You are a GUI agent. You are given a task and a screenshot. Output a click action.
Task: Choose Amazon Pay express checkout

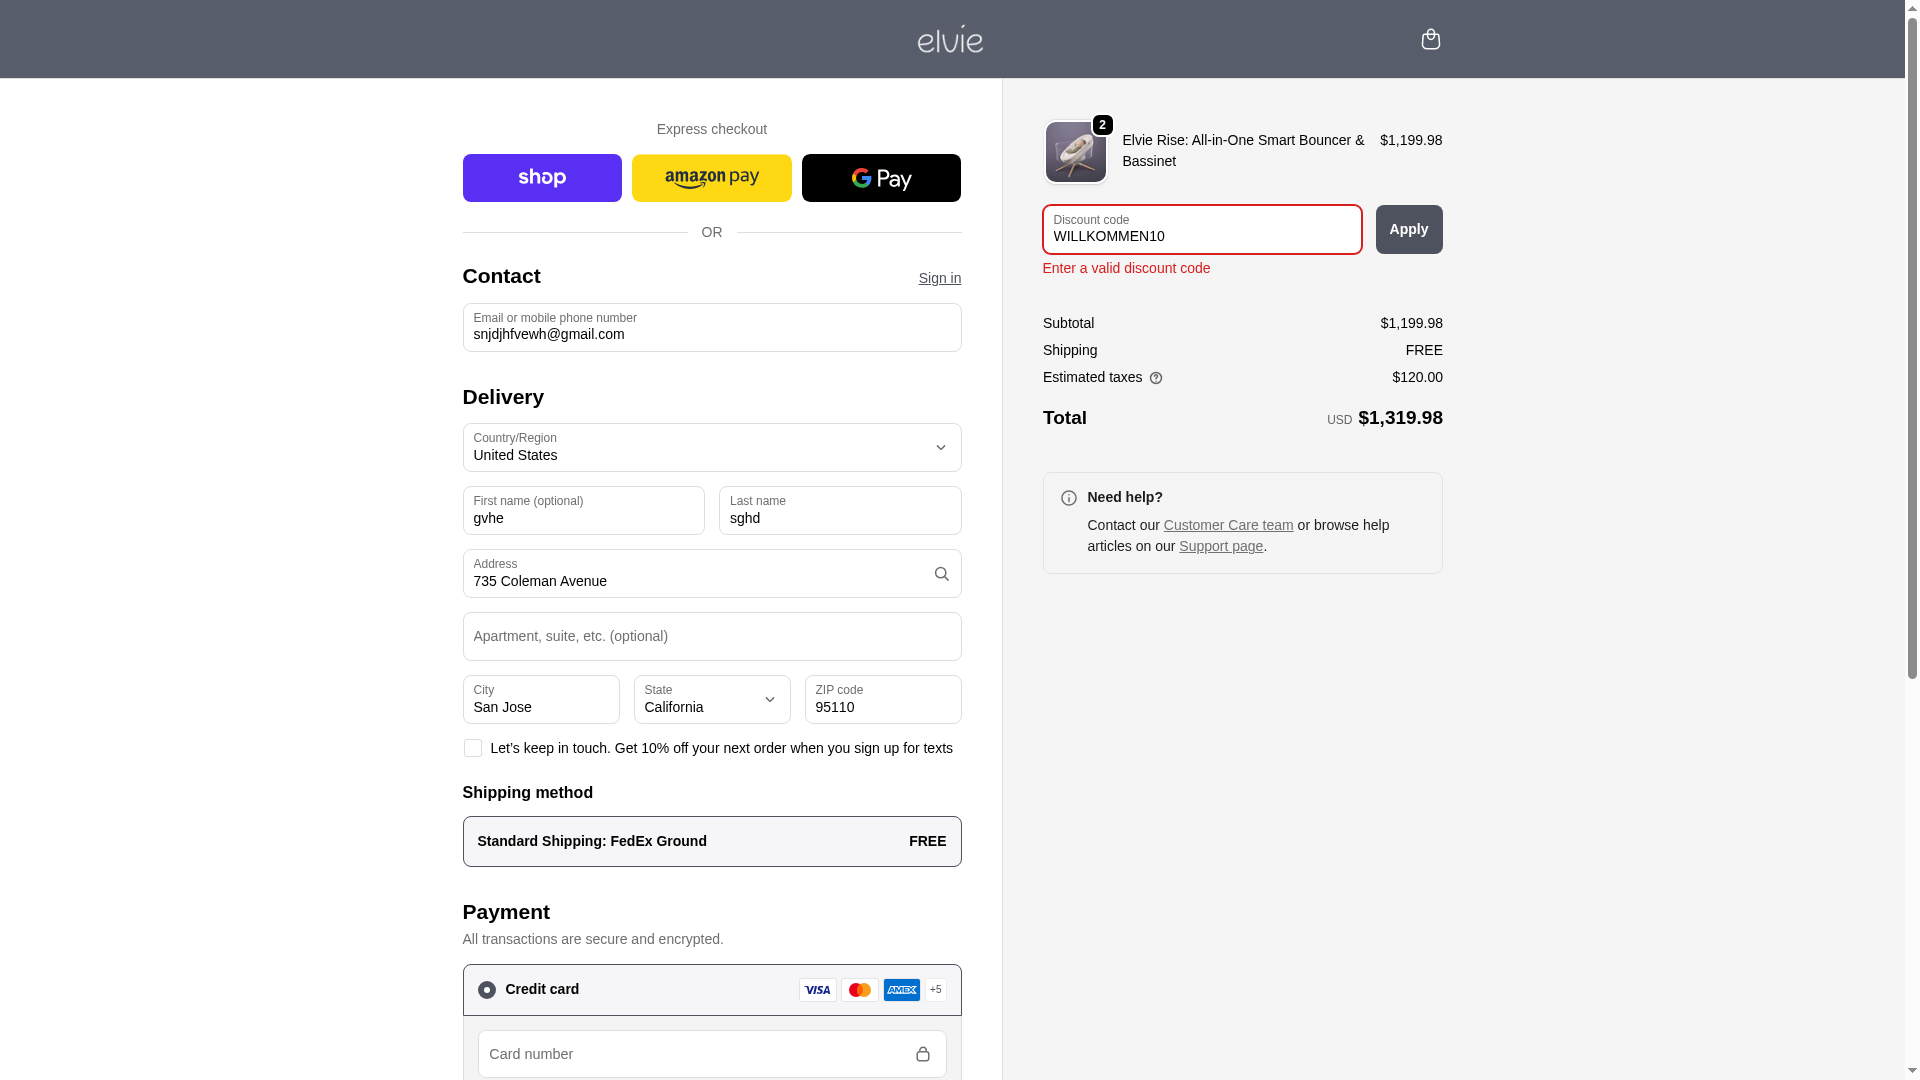pos(712,178)
